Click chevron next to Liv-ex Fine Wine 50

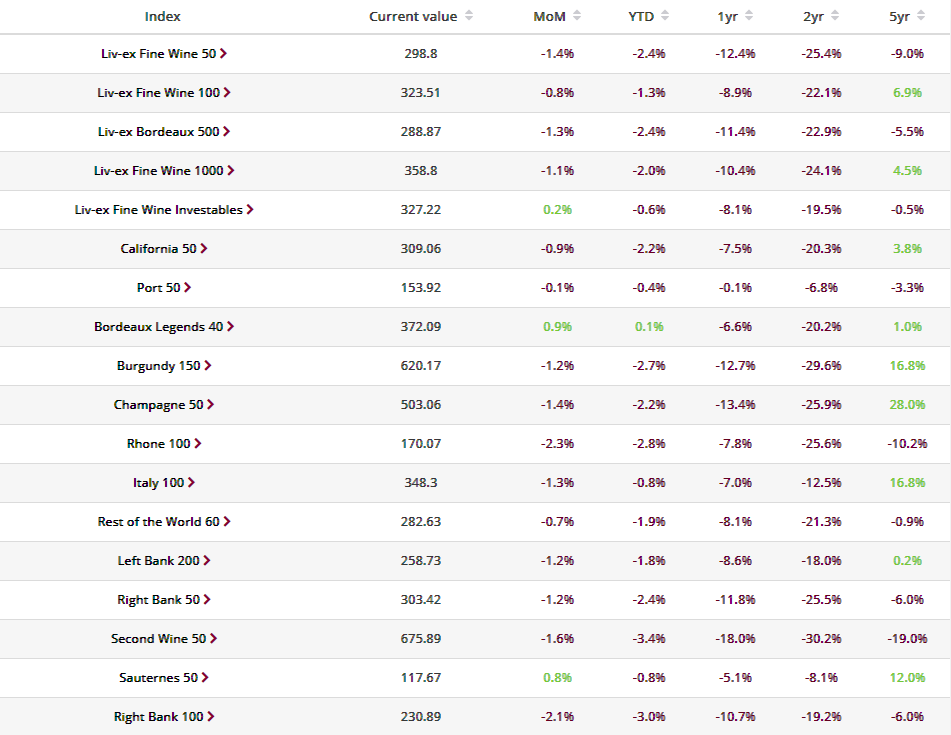pos(223,53)
